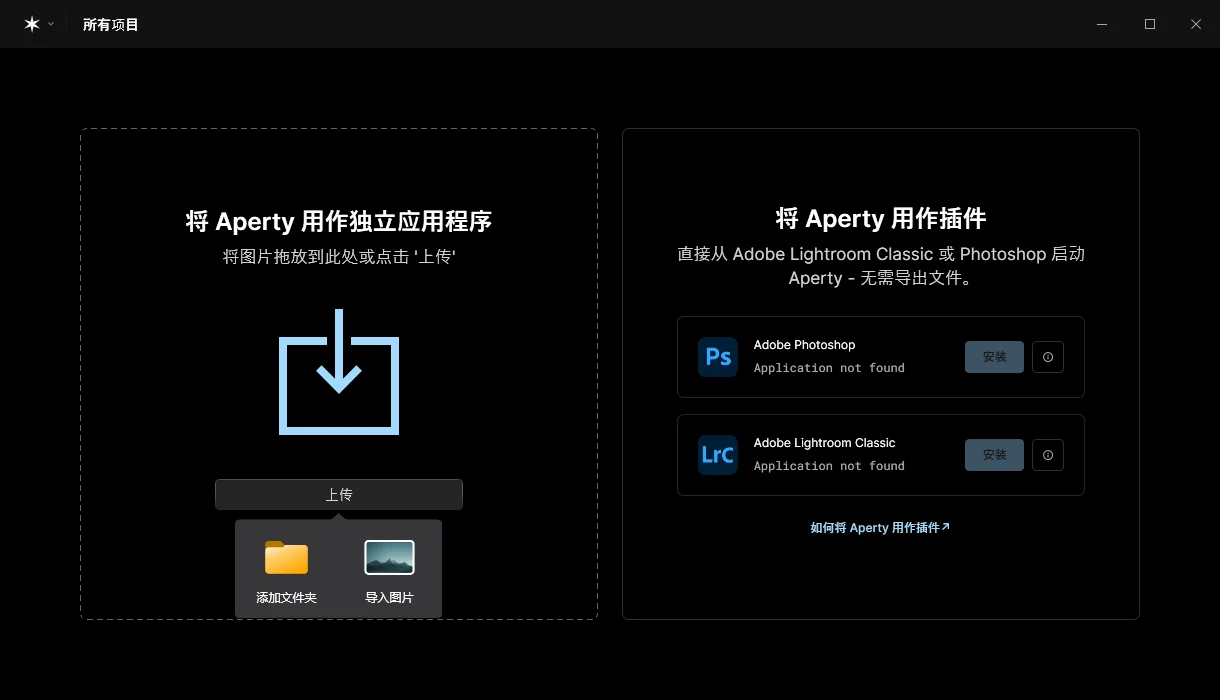The height and width of the screenshot is (700, 1220).
Task: Open info icon for Adobe Lightroom Classic
Action: (x=1048, y=455)
